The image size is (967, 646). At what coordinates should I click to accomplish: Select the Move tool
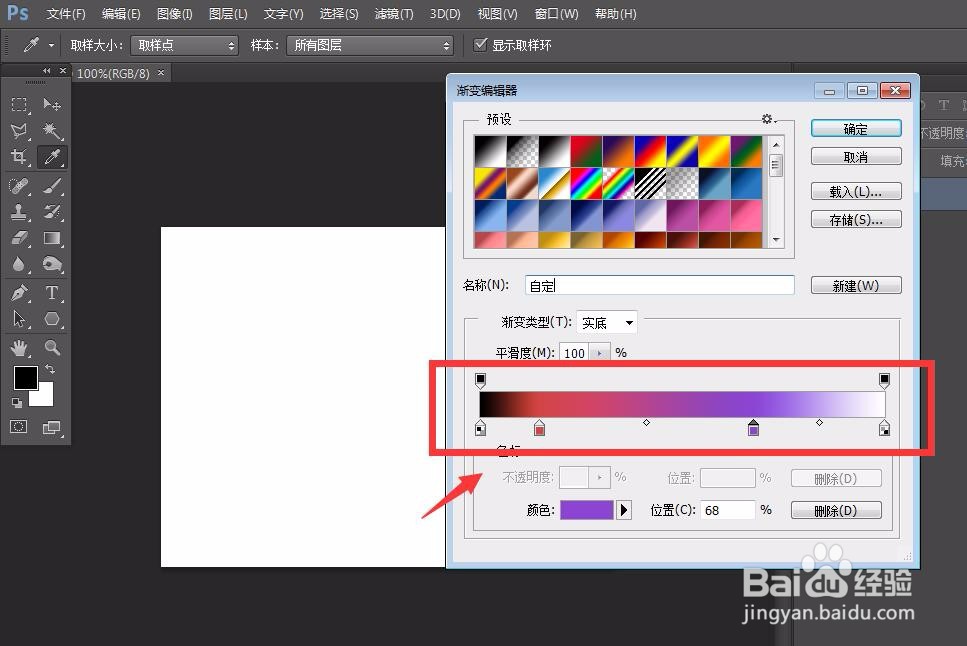point(52,105)
